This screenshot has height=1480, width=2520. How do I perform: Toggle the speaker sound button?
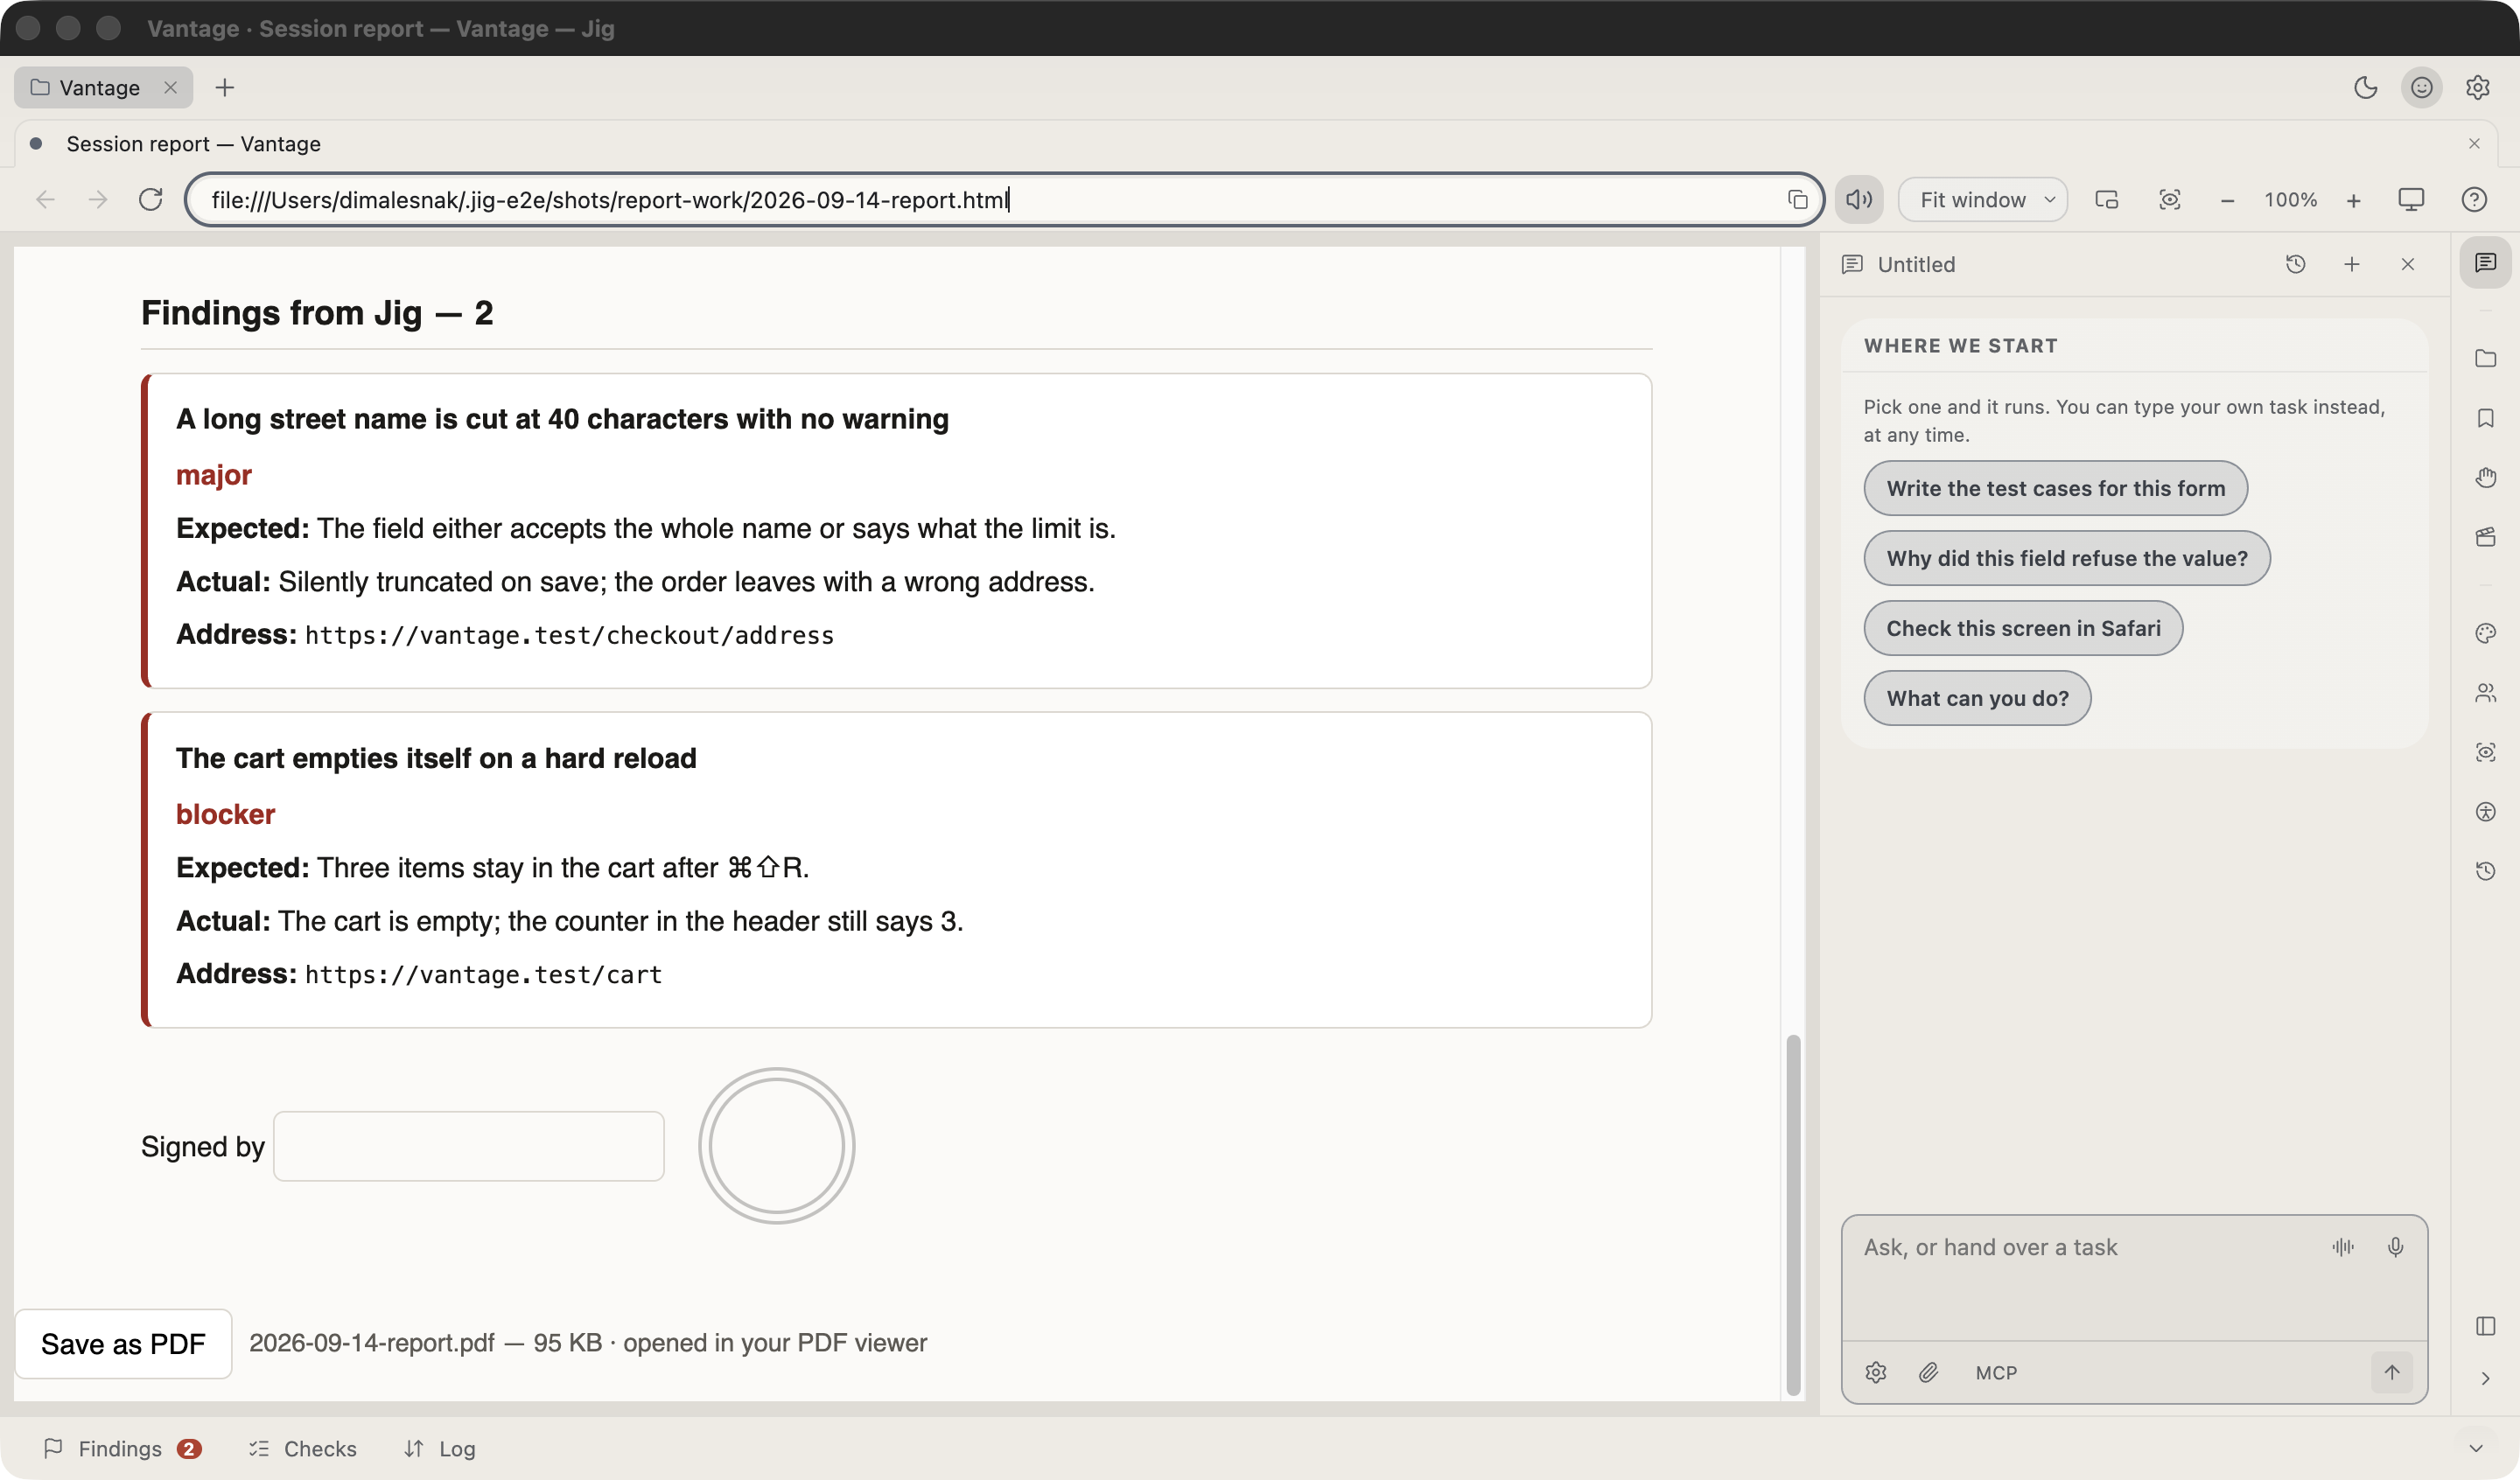pyautogui.click(x=1859, y=200)
